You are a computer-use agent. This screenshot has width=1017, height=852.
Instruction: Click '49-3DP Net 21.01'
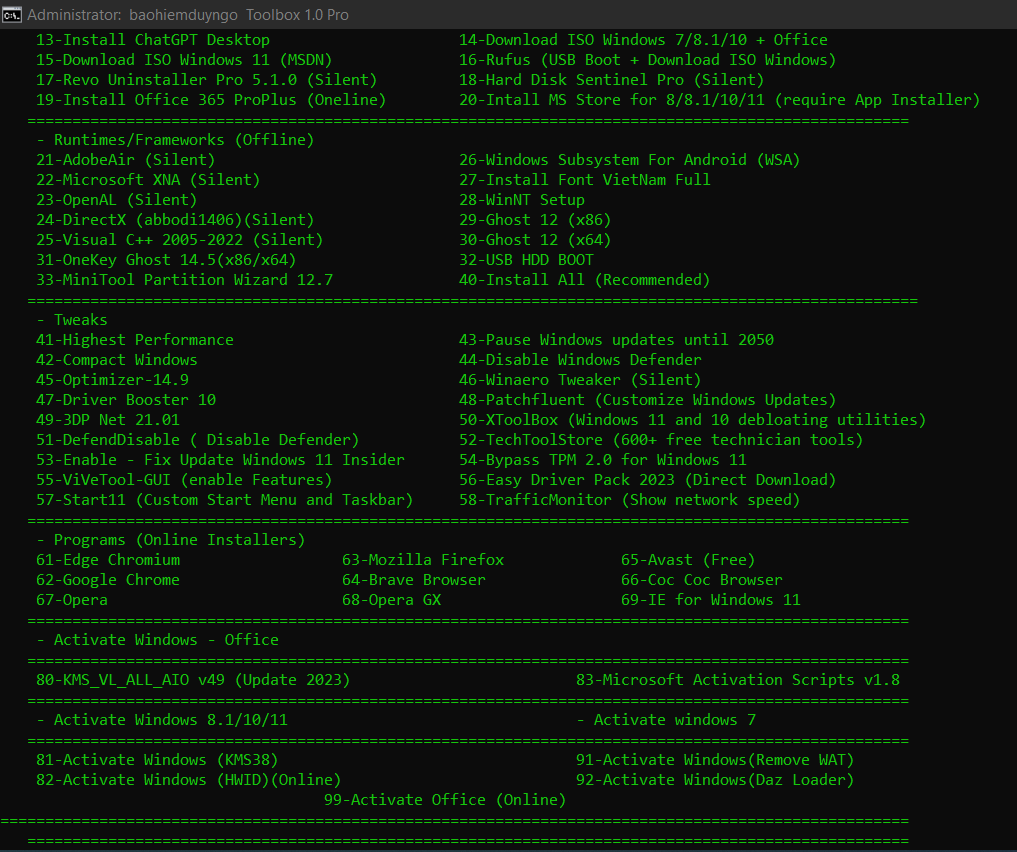point(108,420)
